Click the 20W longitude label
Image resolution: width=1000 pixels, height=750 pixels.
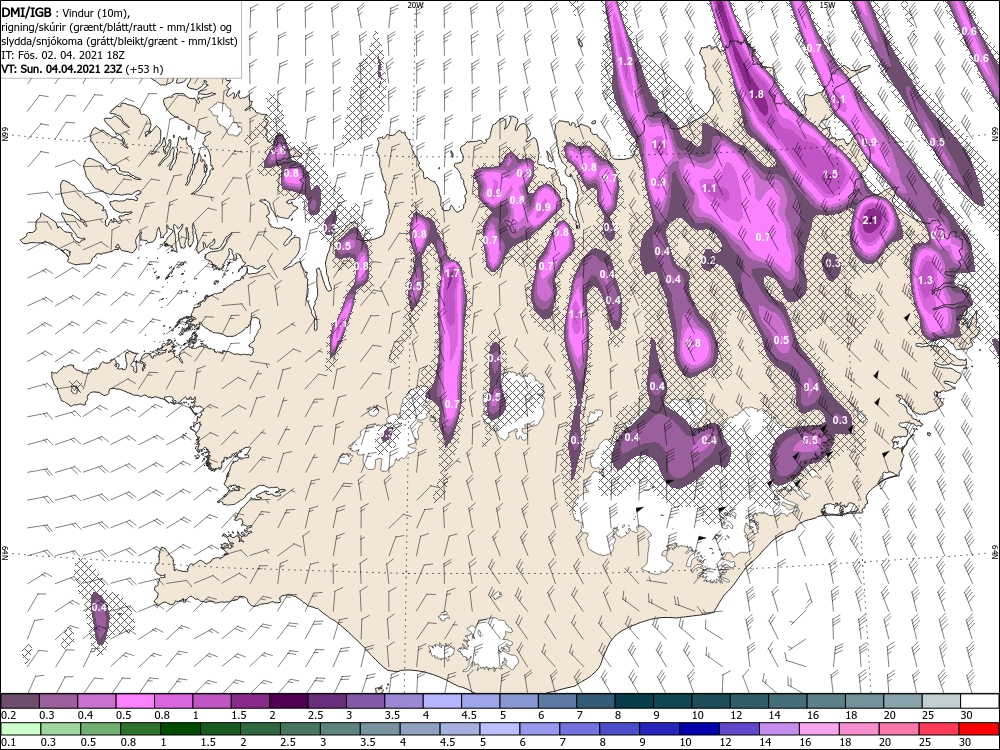pyautogui.click(x=415, y=4)
